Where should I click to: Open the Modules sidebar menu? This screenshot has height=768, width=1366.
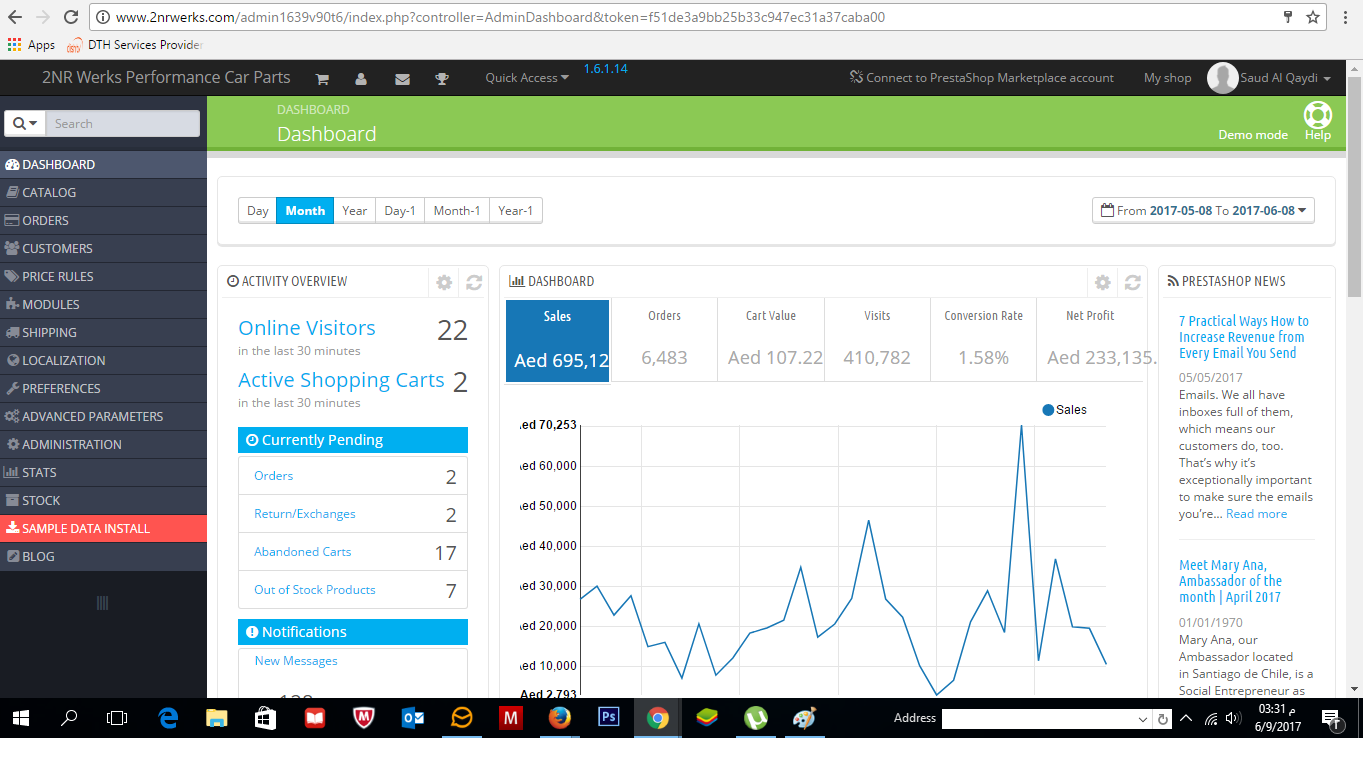pyautogui.click(x=103, y=305)
